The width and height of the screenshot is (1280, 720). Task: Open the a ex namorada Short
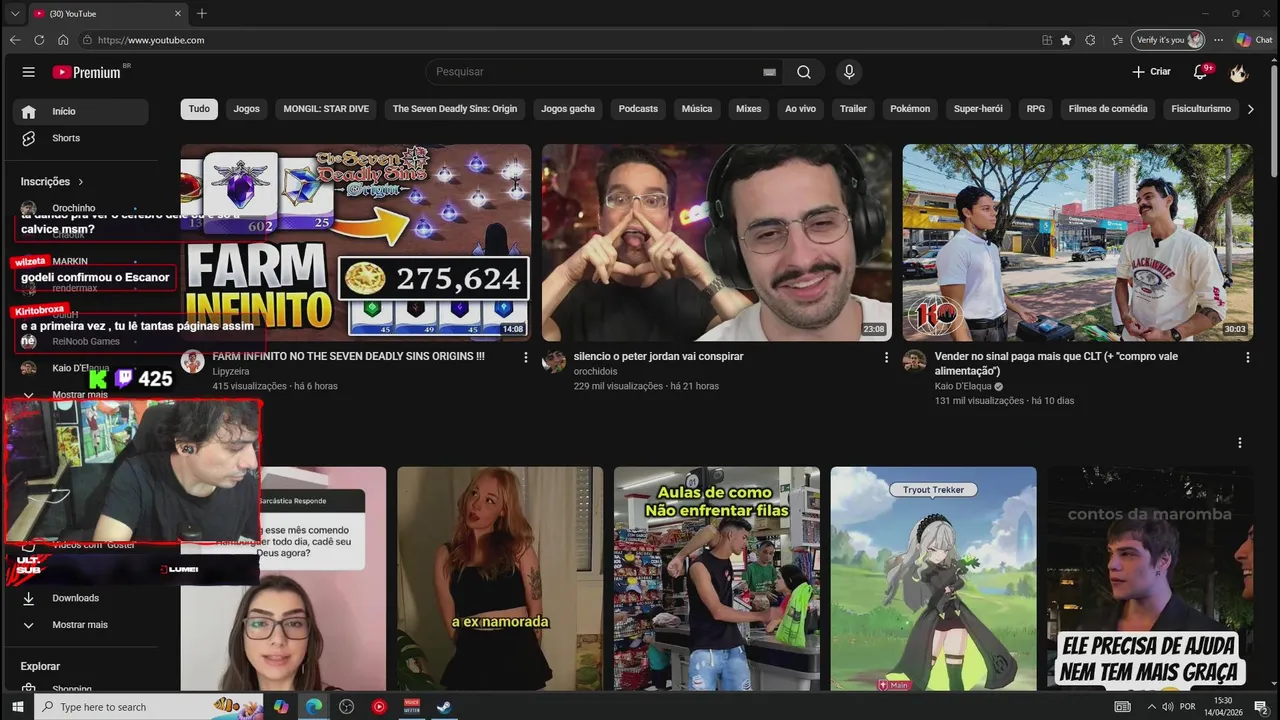[x=500, y=578]
